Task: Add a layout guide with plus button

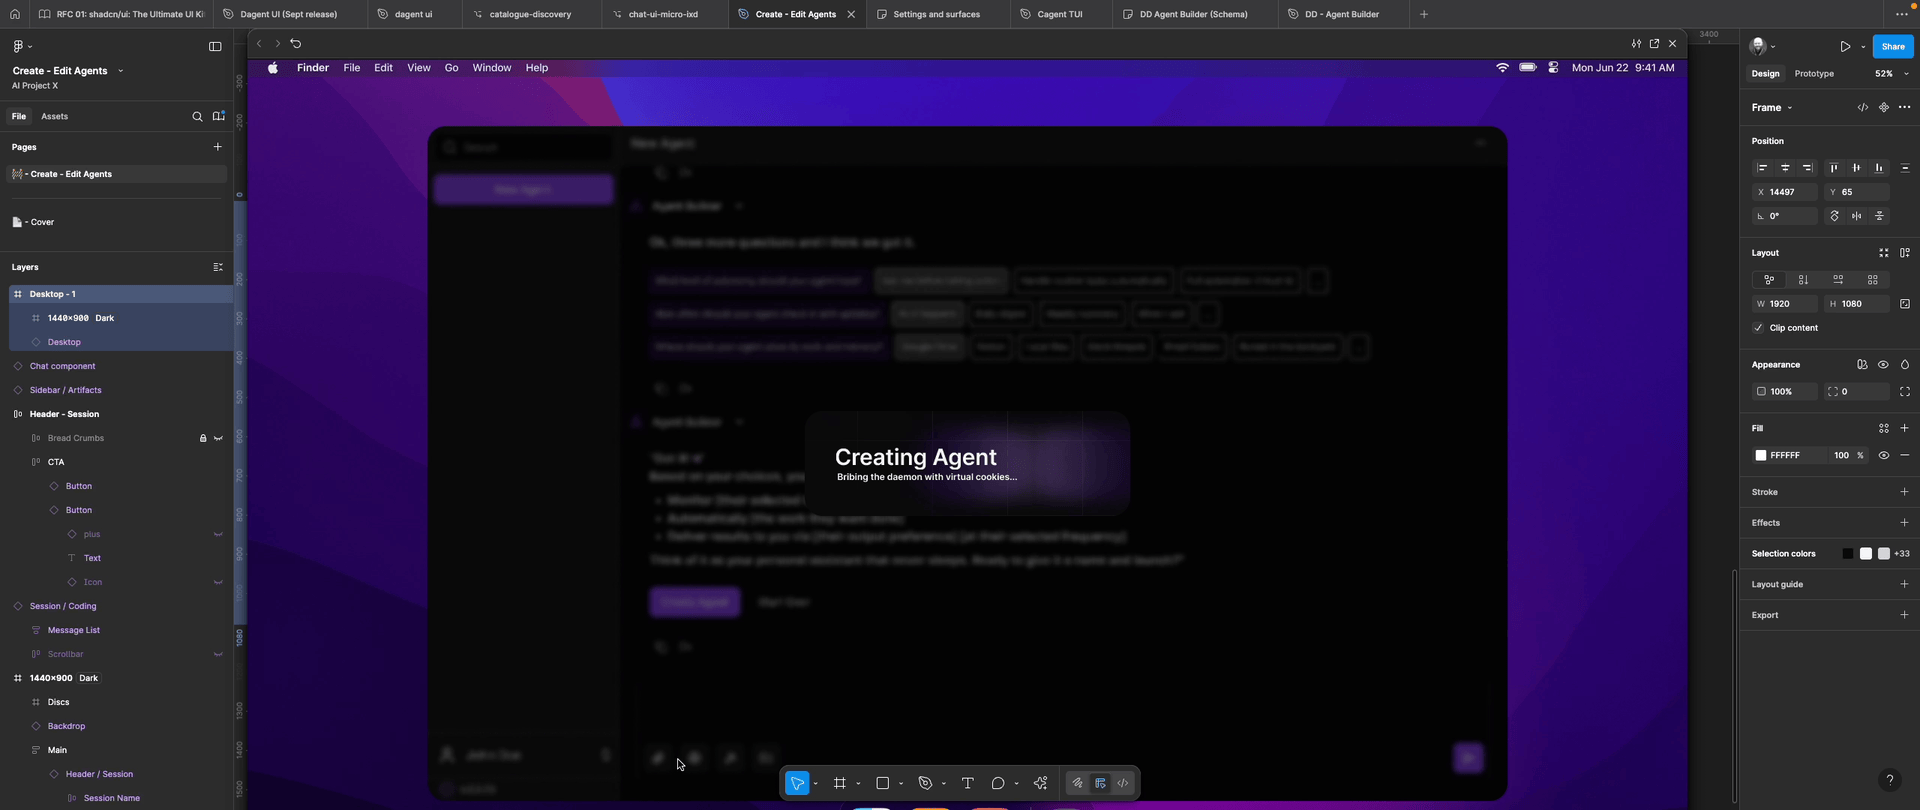Action: point(1905,584)
